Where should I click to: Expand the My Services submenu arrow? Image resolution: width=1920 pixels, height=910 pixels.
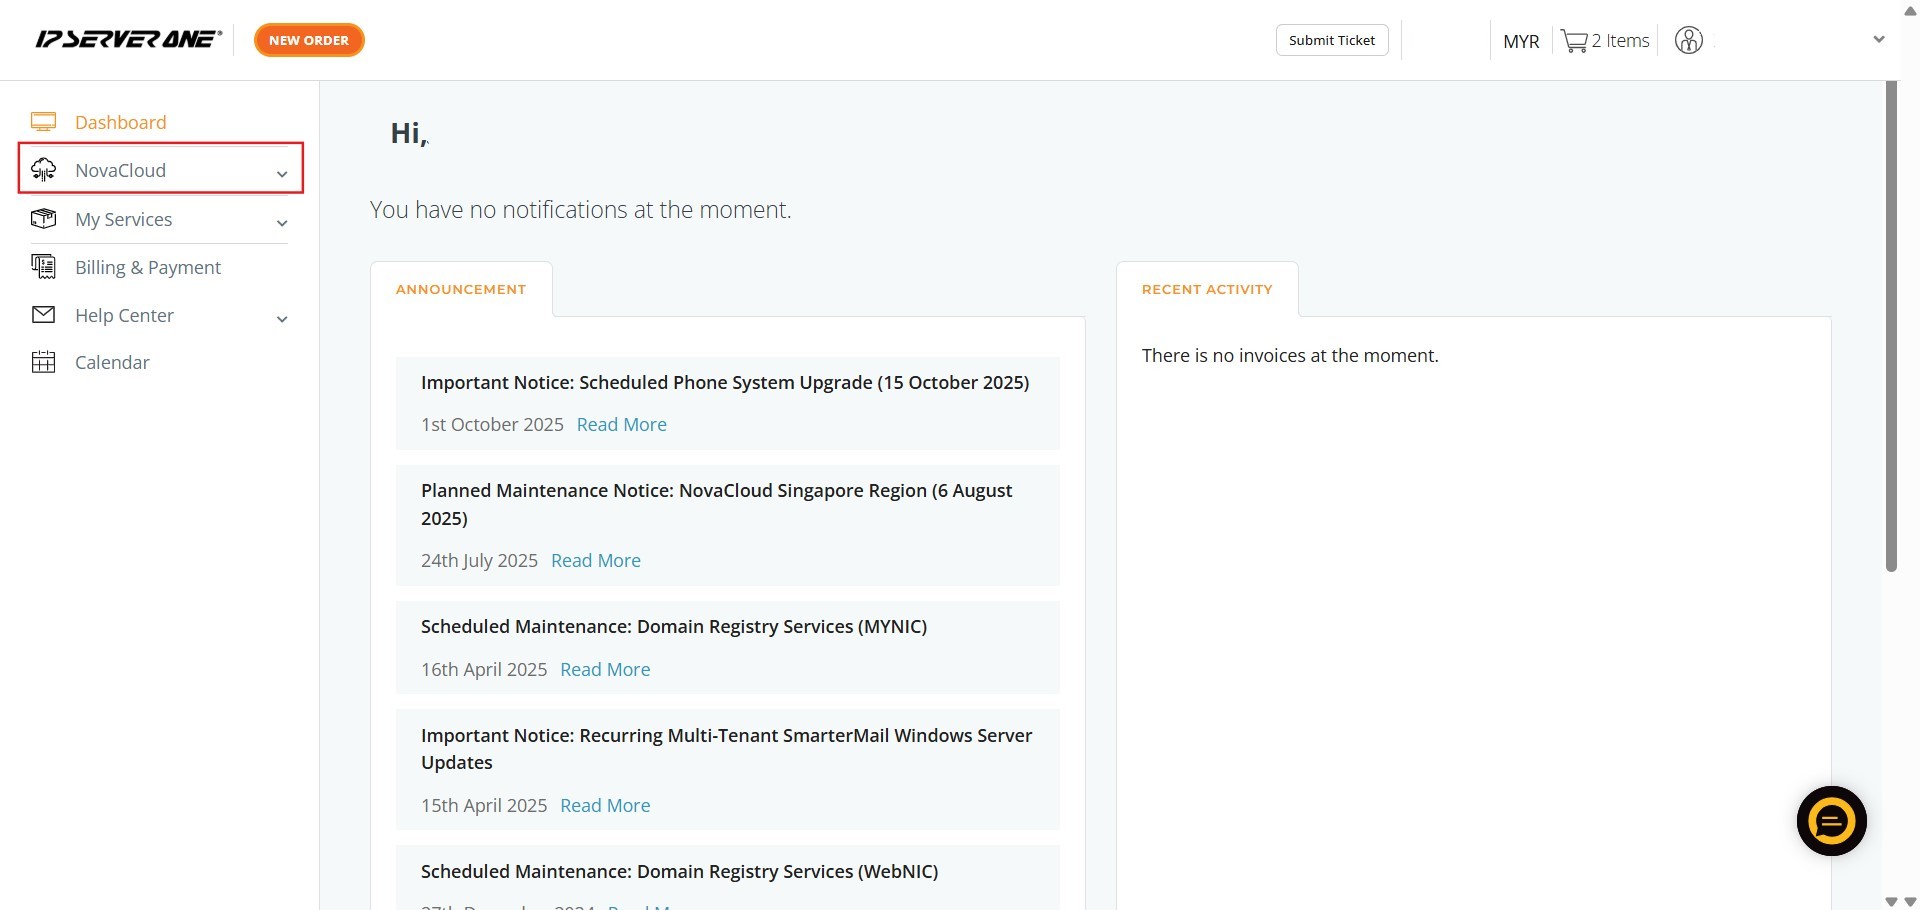282,223
